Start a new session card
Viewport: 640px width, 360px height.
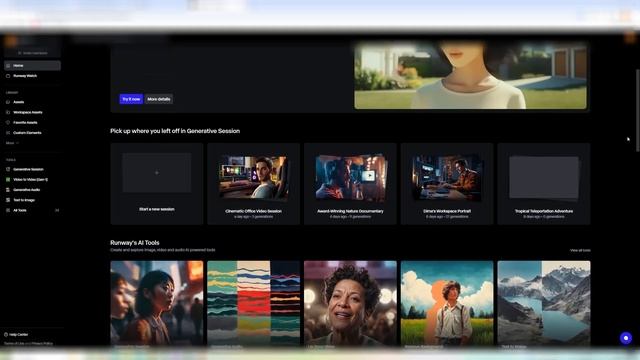click(x=157, y=184)
